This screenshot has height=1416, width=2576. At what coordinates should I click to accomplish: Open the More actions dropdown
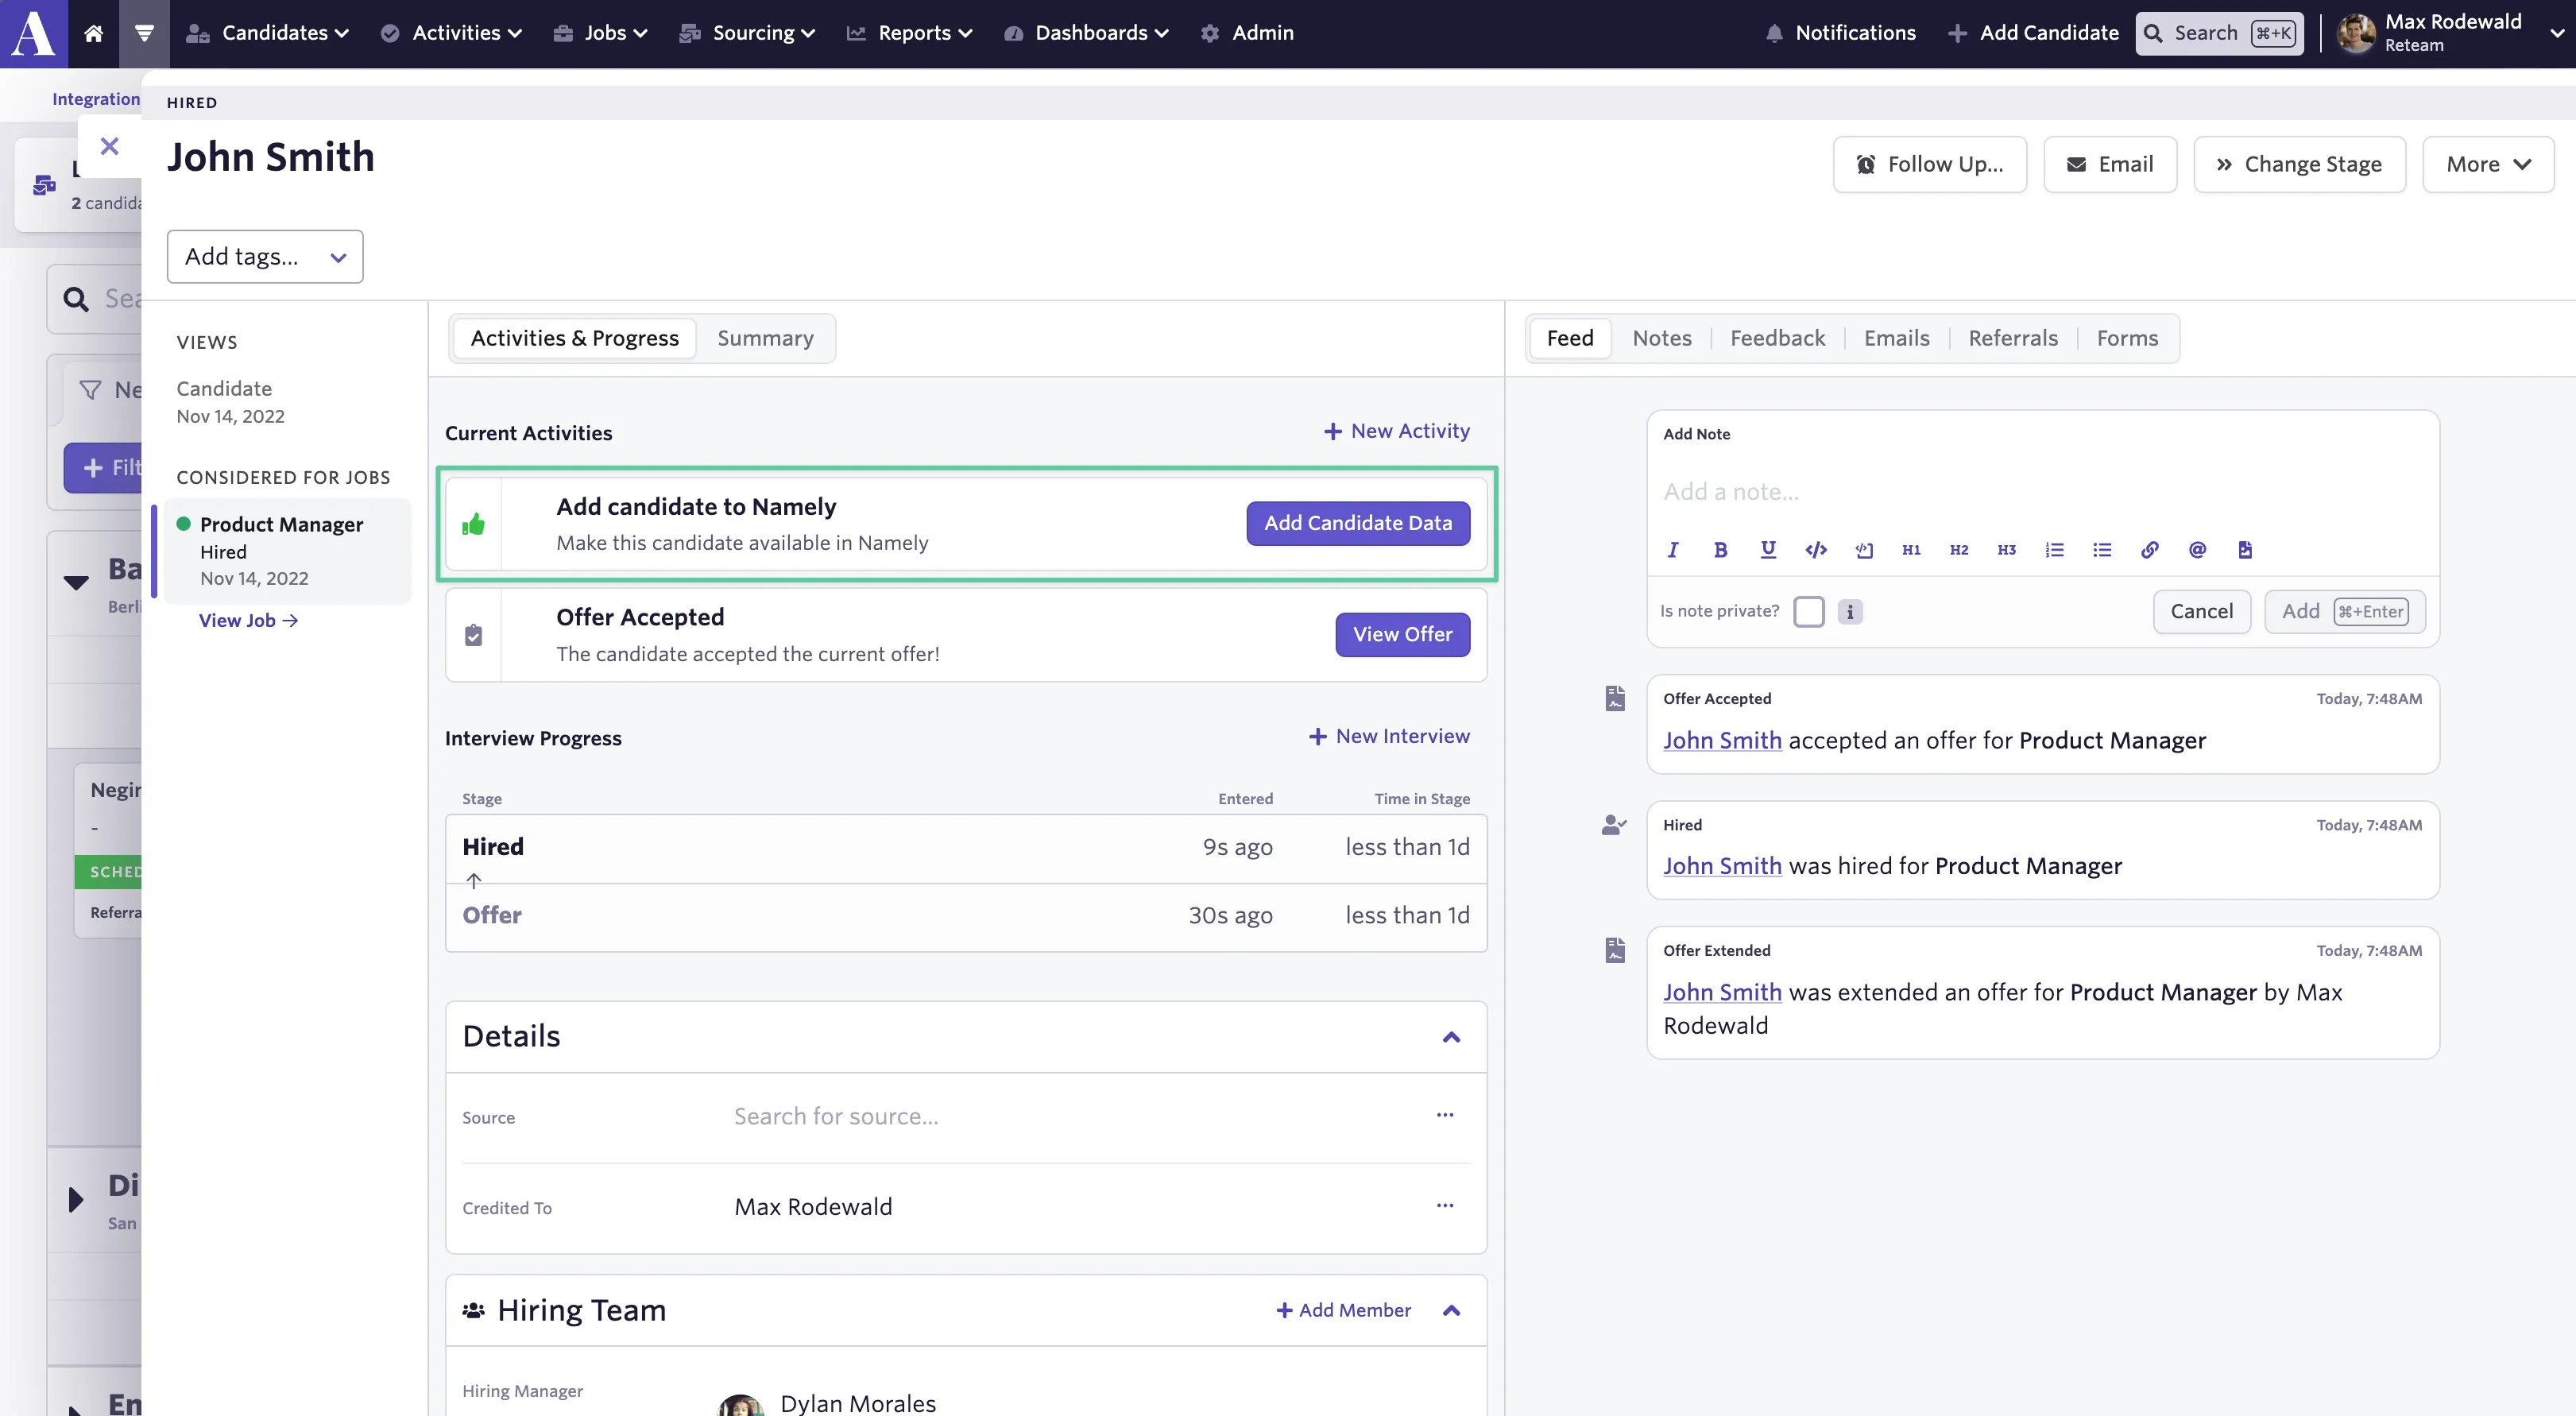click(2487, 164)
